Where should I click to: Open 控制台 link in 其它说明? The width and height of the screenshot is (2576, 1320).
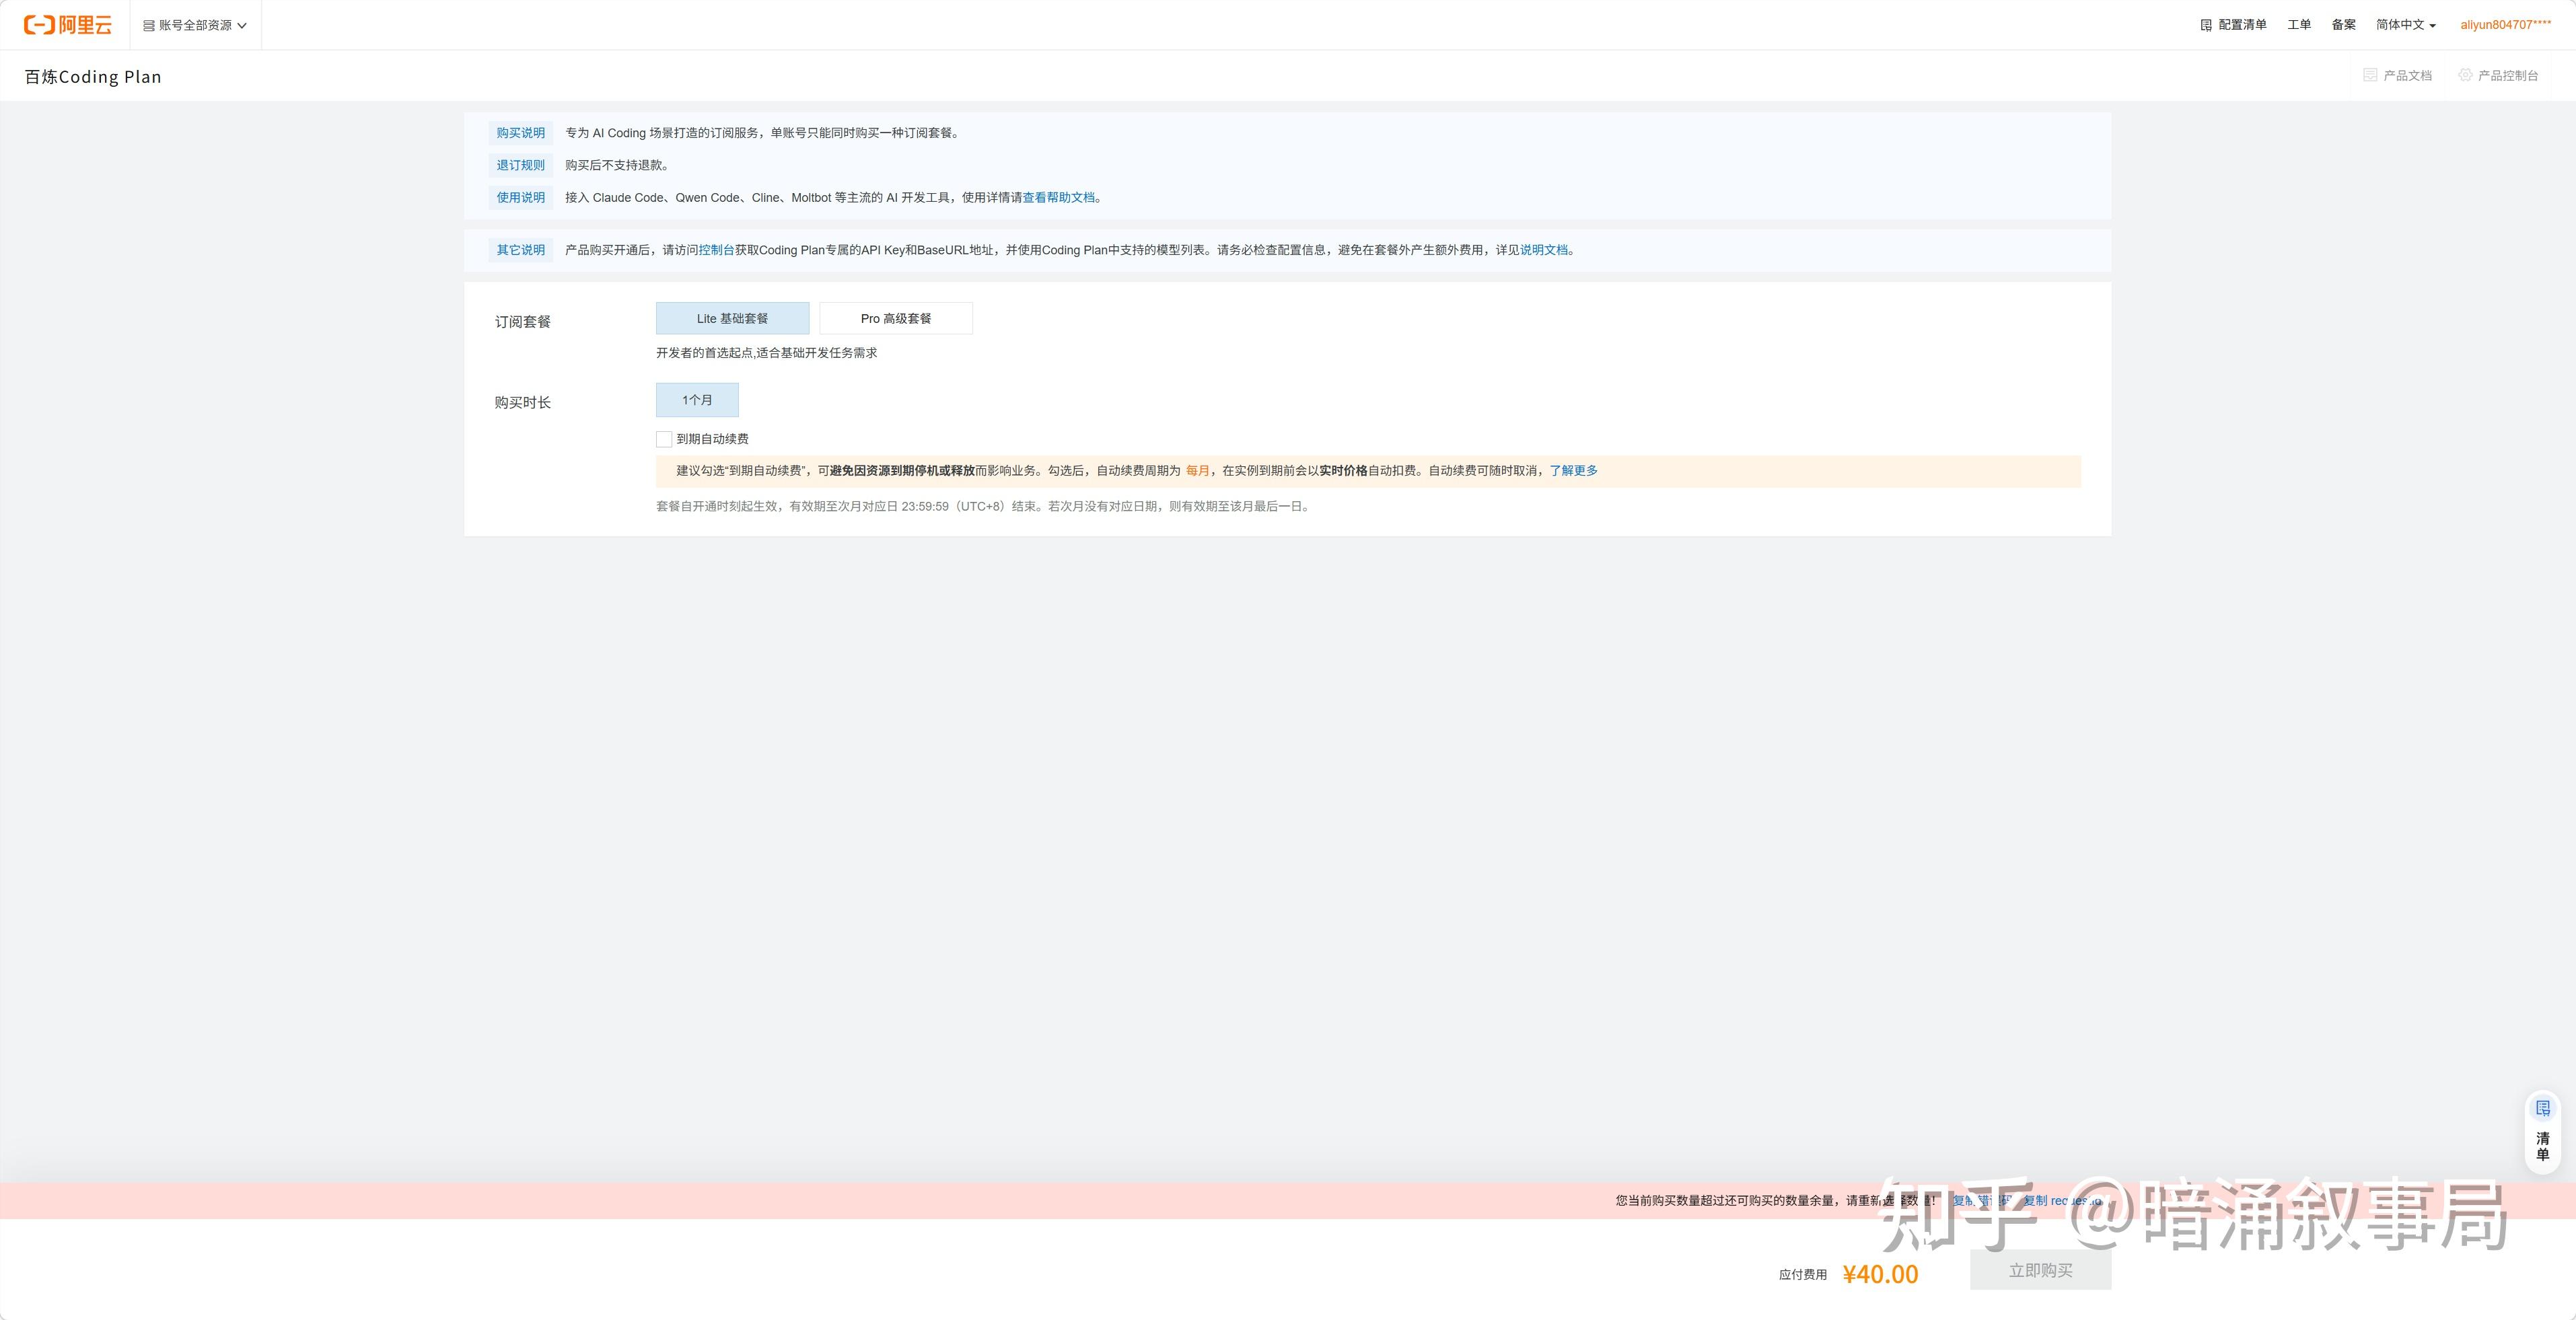(716, 250)
